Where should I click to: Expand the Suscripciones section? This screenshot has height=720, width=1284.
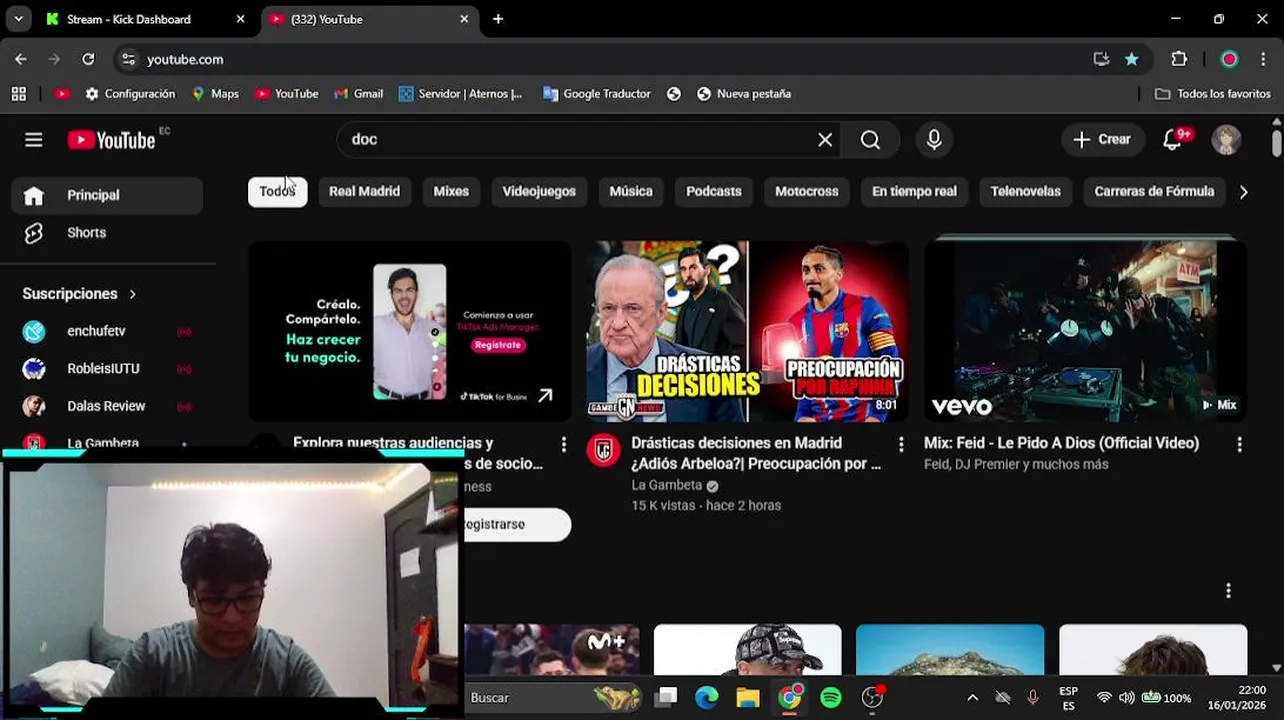tap(80, 294)
